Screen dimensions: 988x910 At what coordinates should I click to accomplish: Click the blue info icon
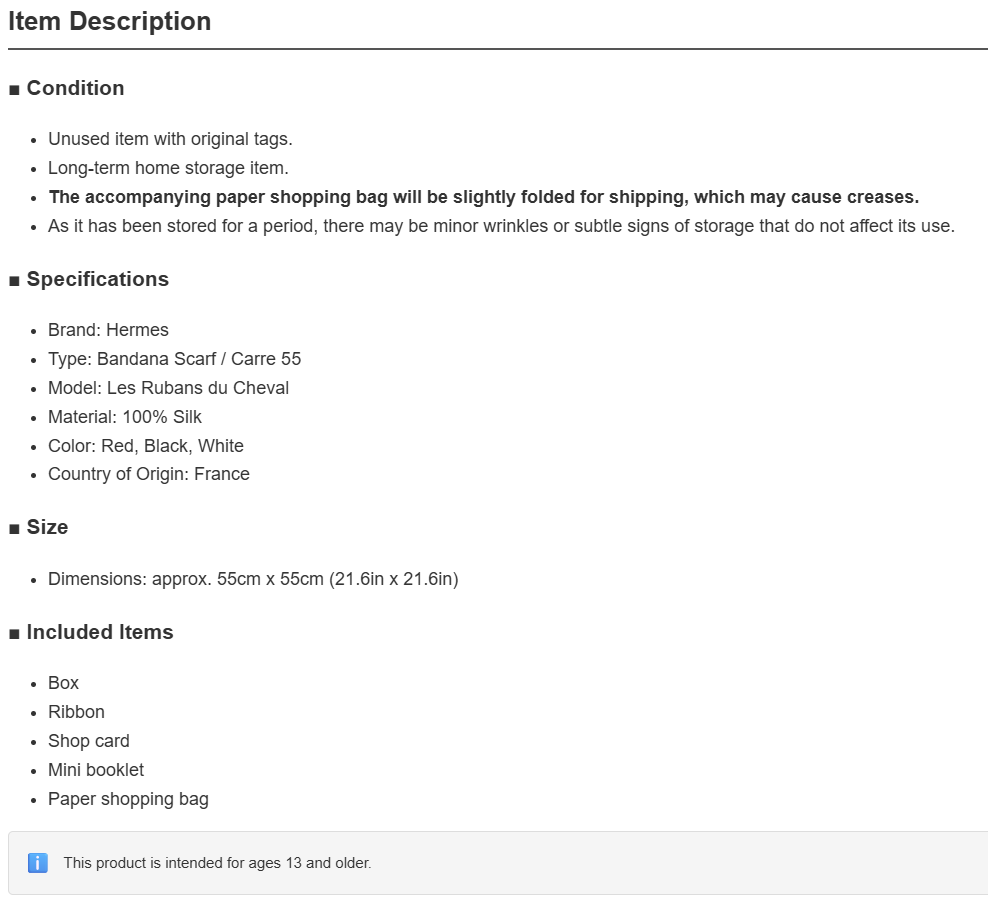coord(38,863)
